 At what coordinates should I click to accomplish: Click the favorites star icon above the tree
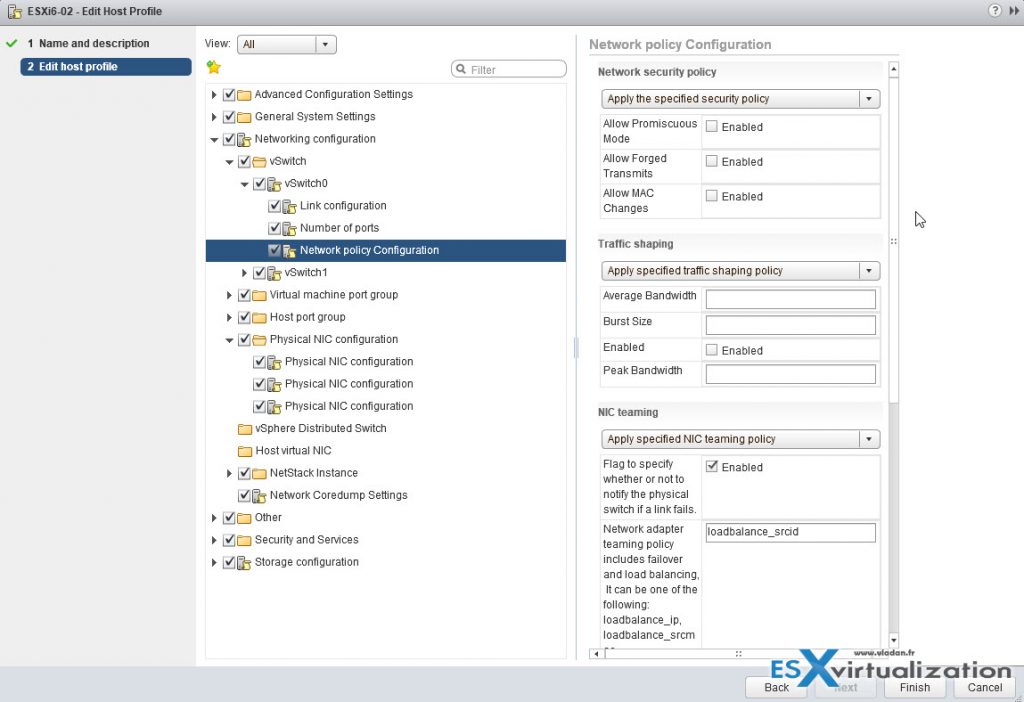213,68
